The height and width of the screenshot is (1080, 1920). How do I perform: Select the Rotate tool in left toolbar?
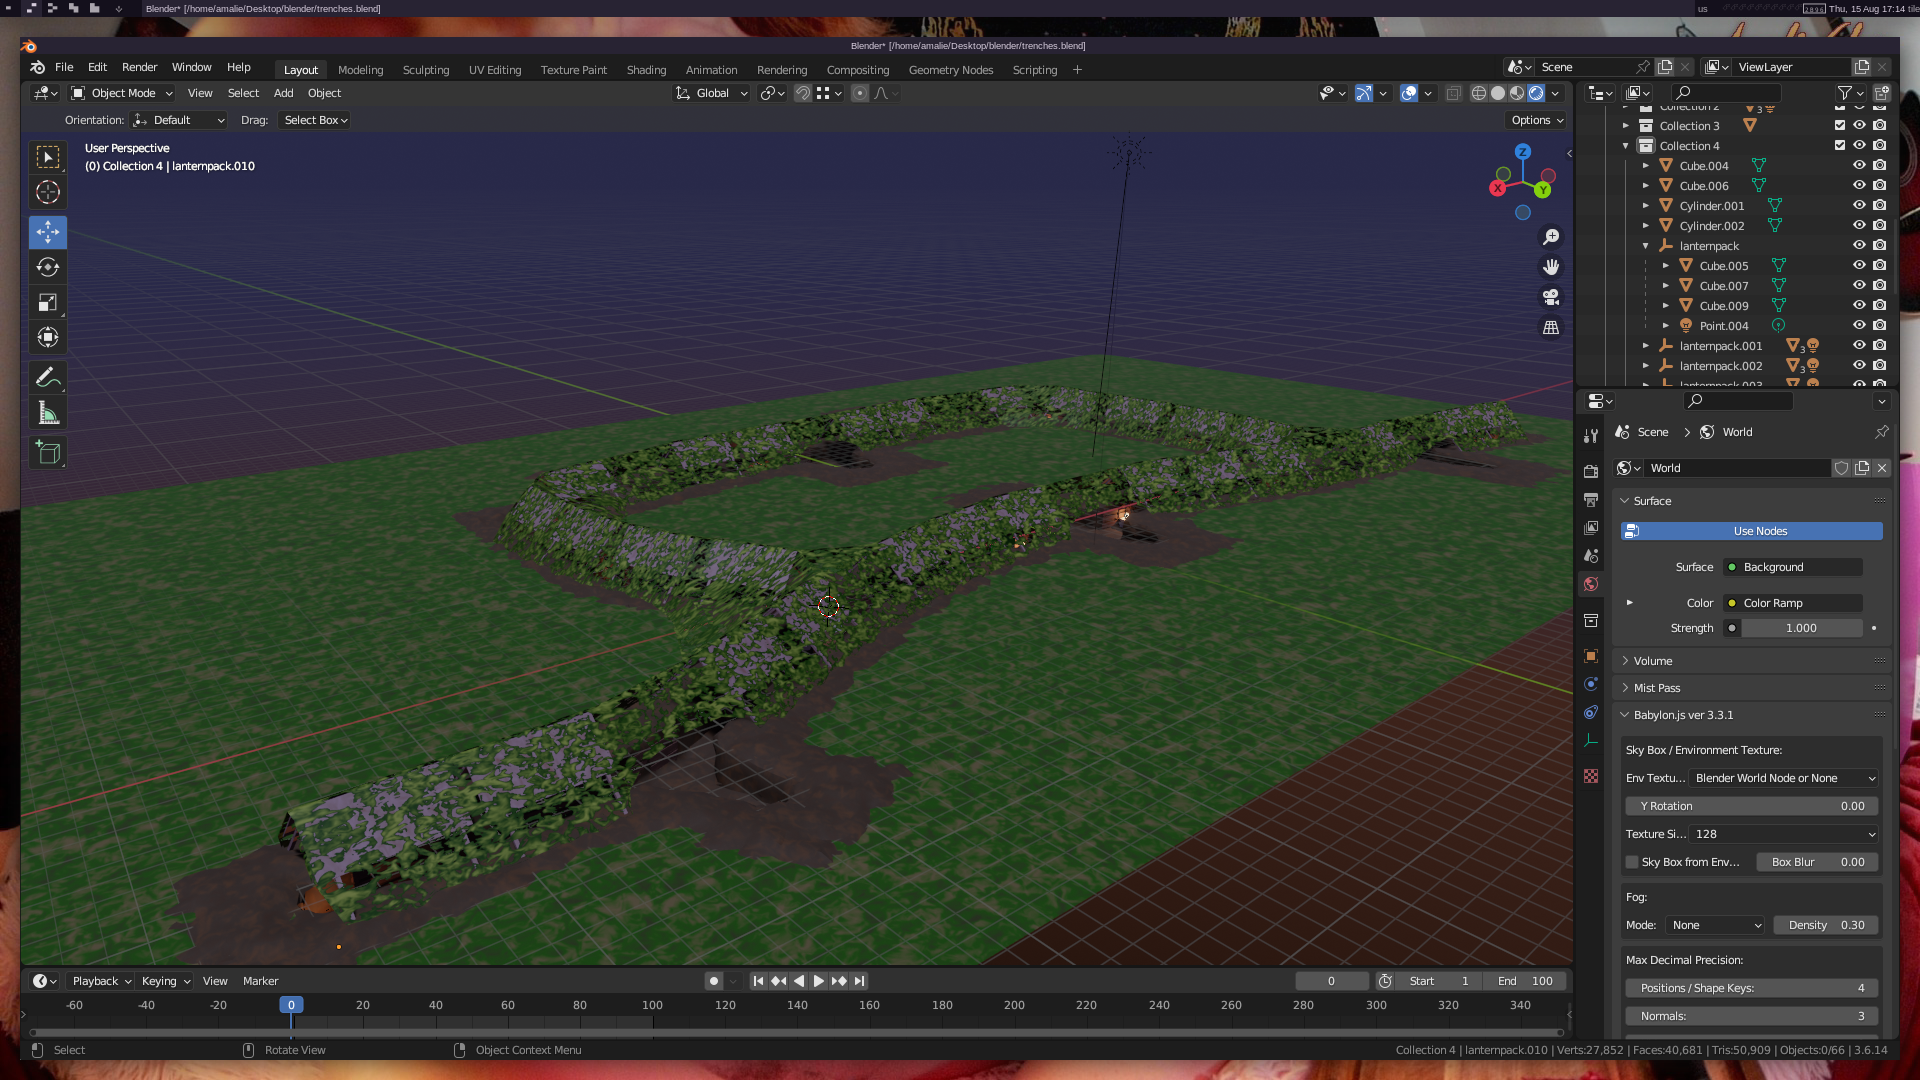47,267
